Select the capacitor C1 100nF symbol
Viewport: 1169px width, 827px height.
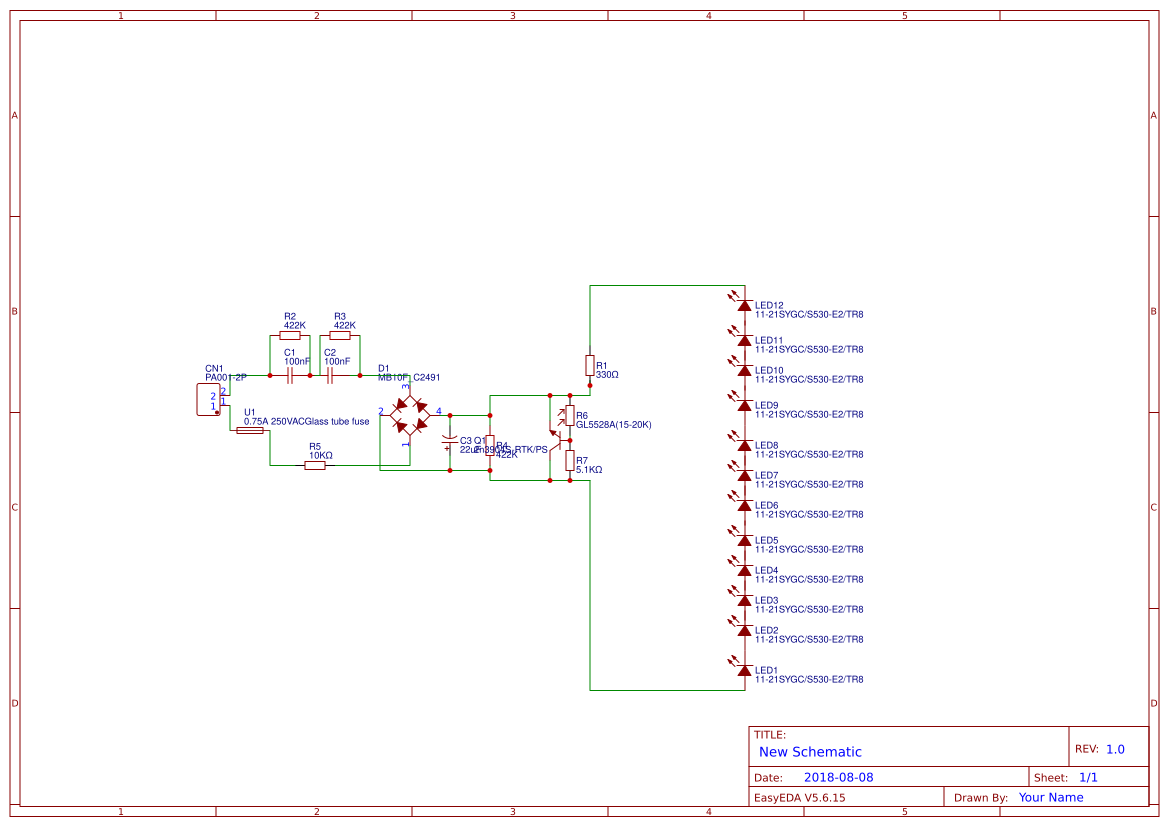click(x=291, y=376)
